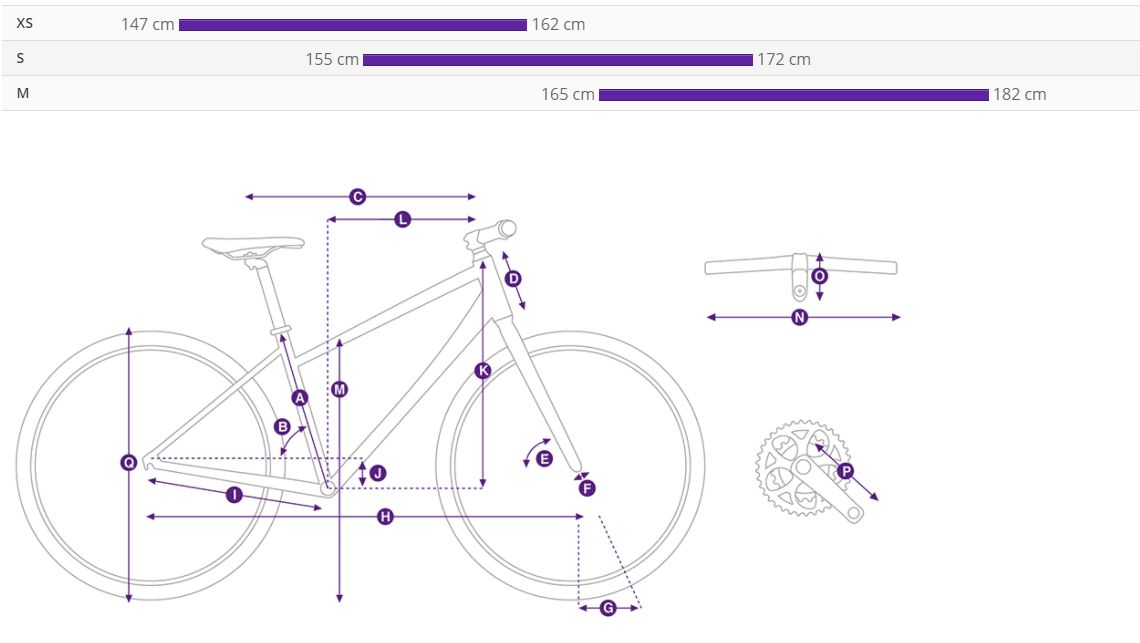Click the I chainstay marker
The width and height of the screenshot is (1140, 643).
pos(234,495)
